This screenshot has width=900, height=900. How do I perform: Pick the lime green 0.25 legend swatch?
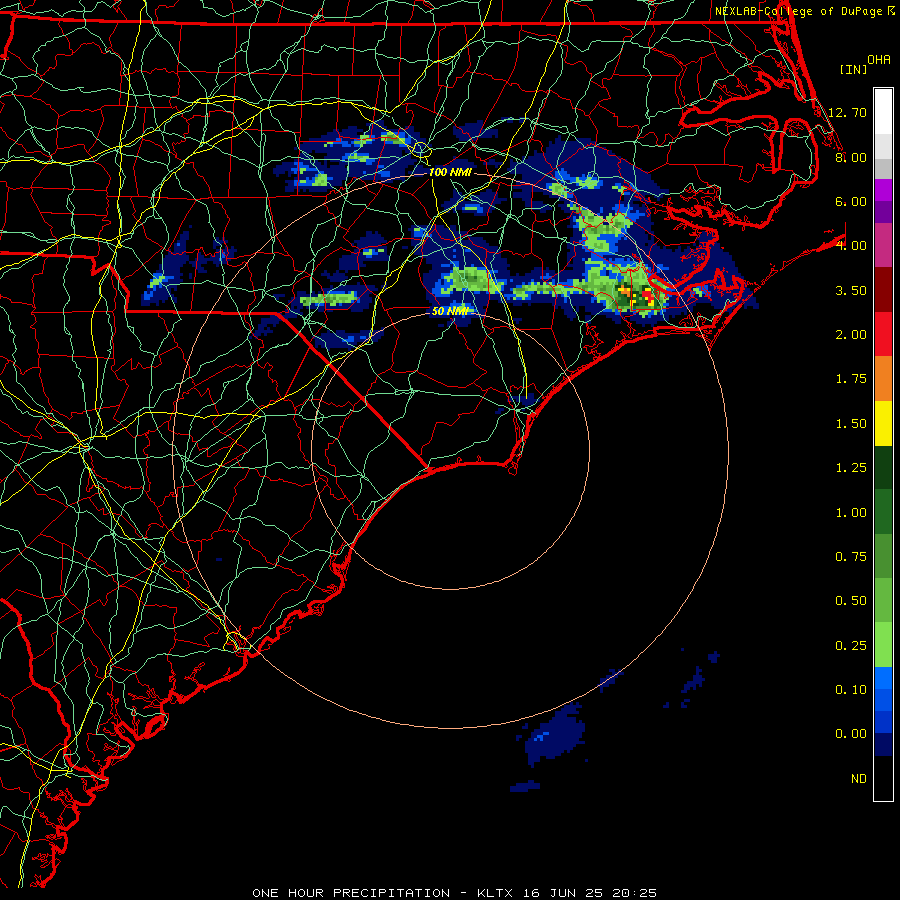pos(883,645)
